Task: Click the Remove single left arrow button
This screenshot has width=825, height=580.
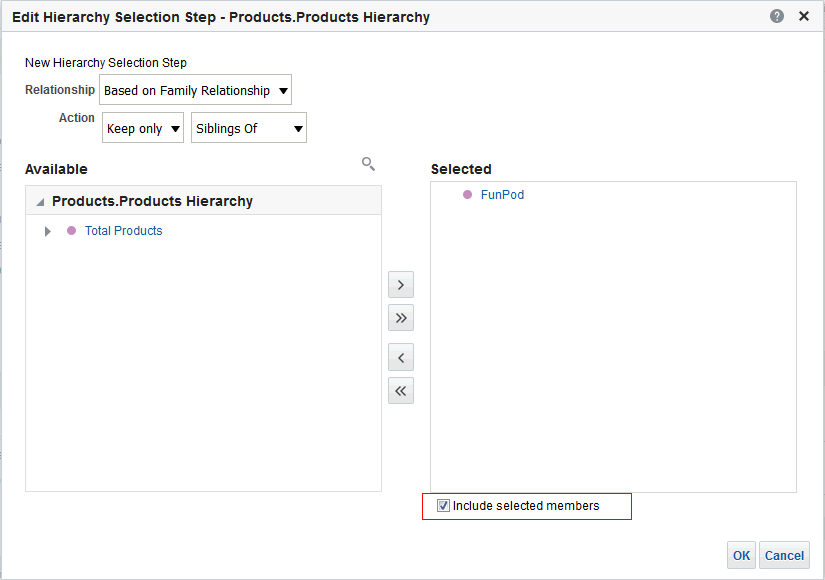Action: (x=401, y=357)
